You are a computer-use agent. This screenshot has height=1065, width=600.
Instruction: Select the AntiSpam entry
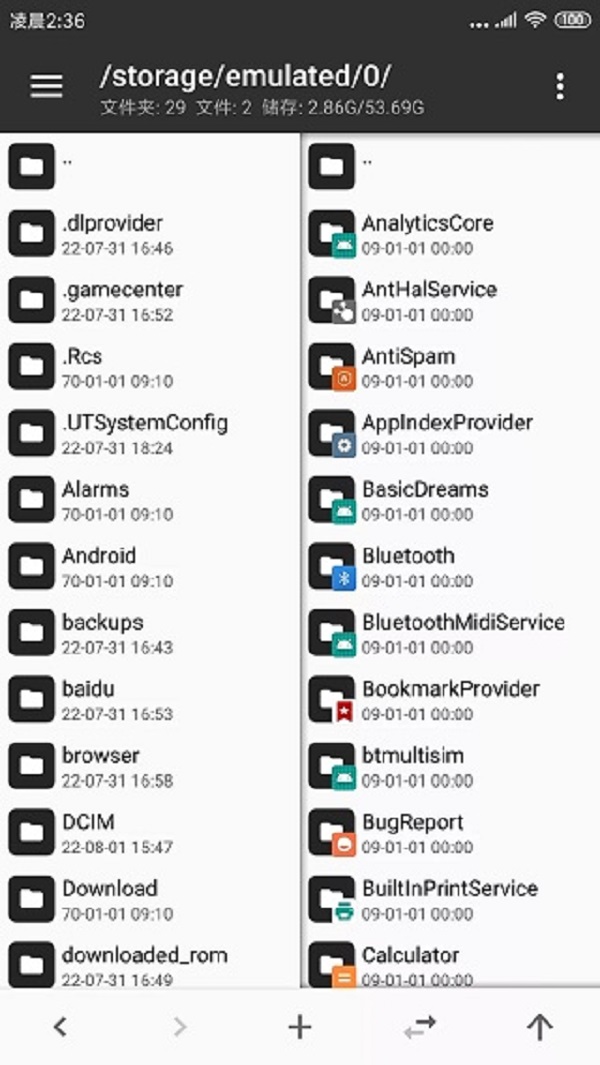point(451,367)
